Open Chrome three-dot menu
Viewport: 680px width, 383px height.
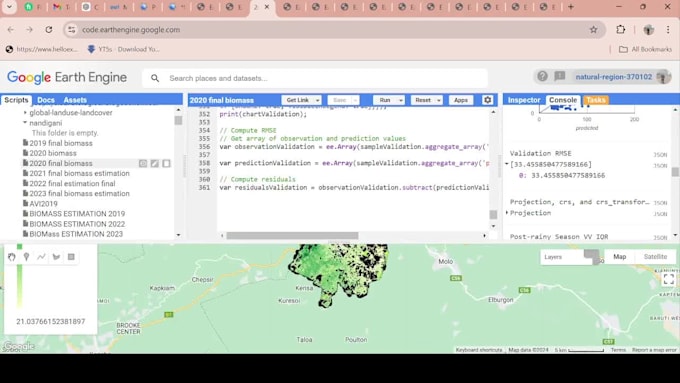tap(668, 29)
